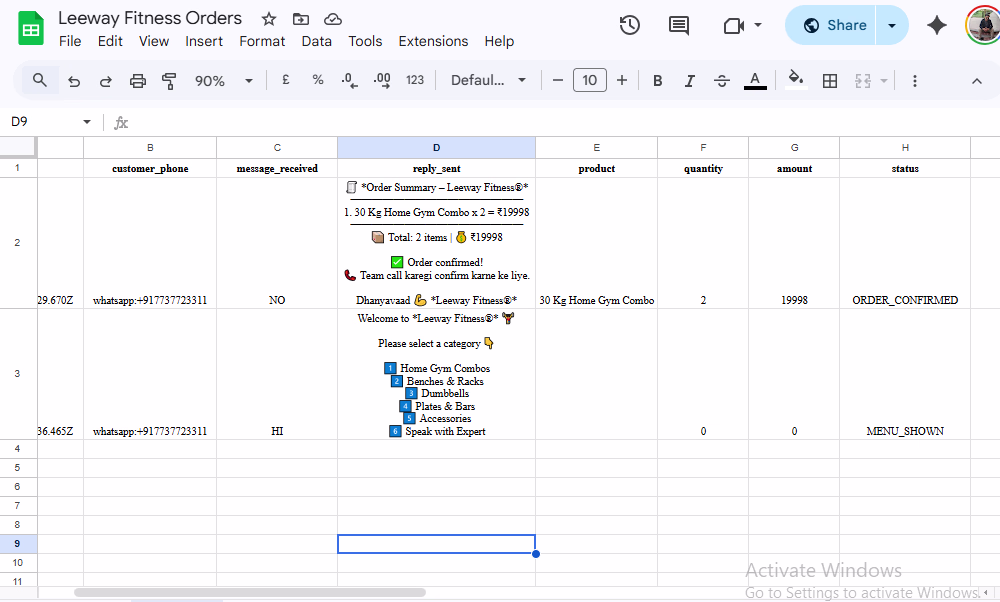The image size is (1000, 602).
Task: Increase the font size with plus
Action: pos(622,80)
